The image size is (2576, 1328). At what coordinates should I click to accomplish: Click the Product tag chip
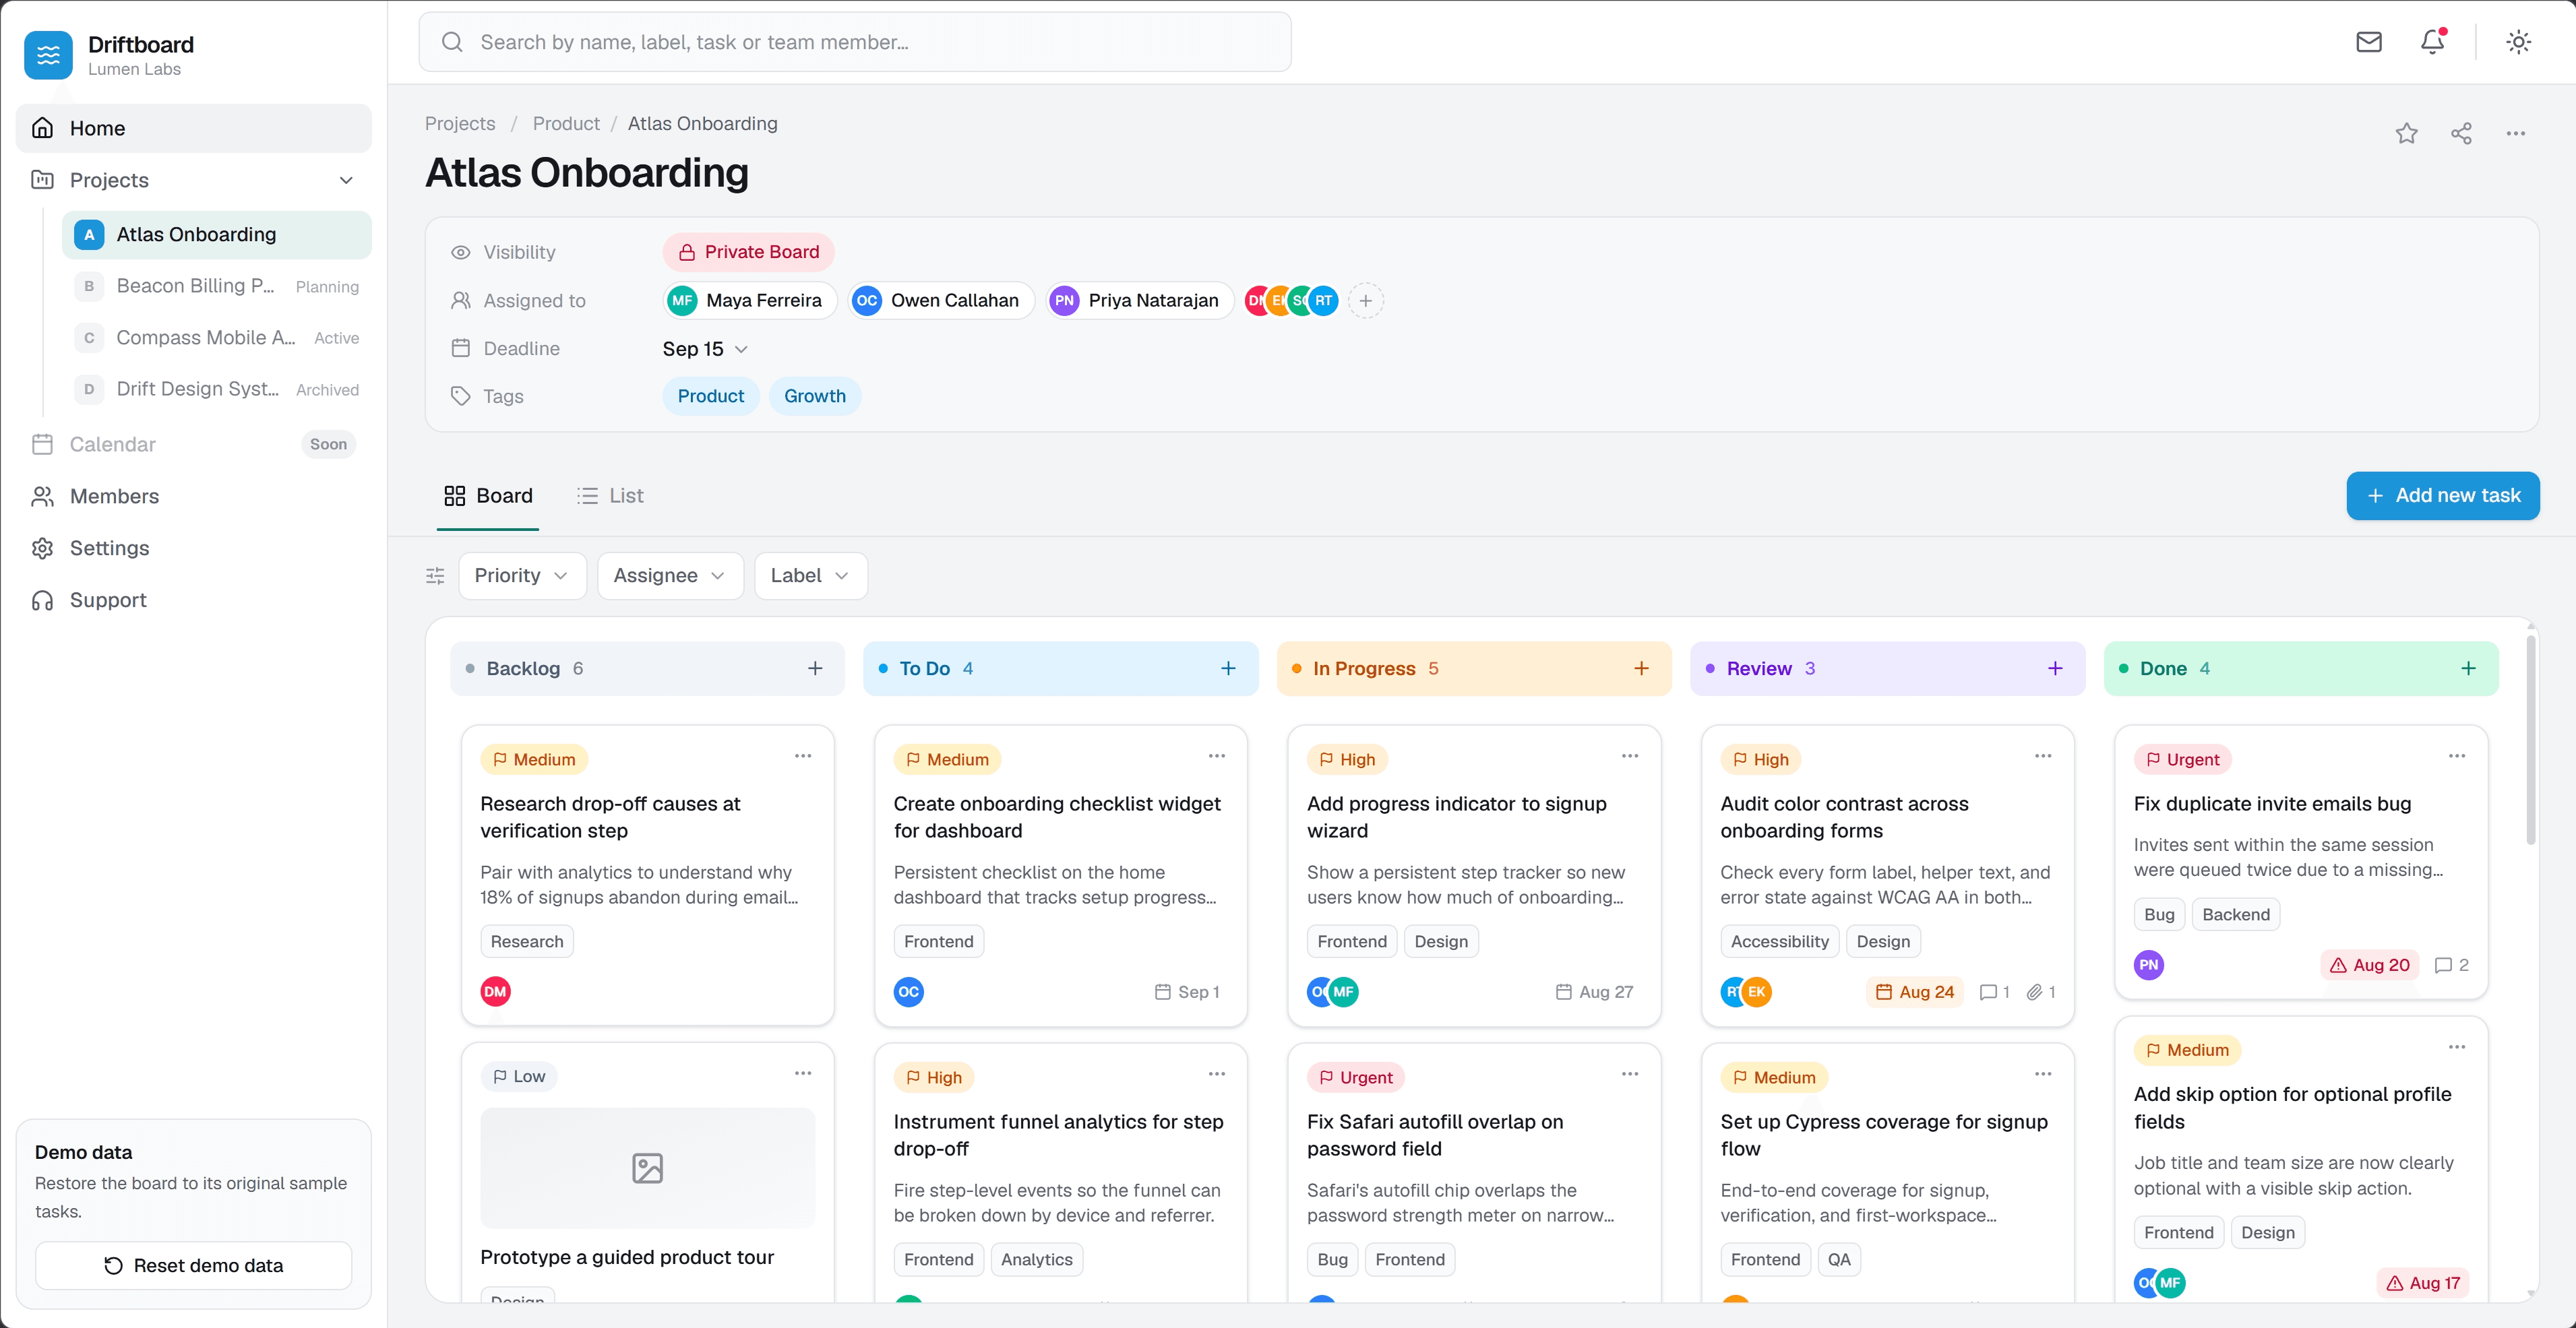pyautogui.click(x=710, y=396)
